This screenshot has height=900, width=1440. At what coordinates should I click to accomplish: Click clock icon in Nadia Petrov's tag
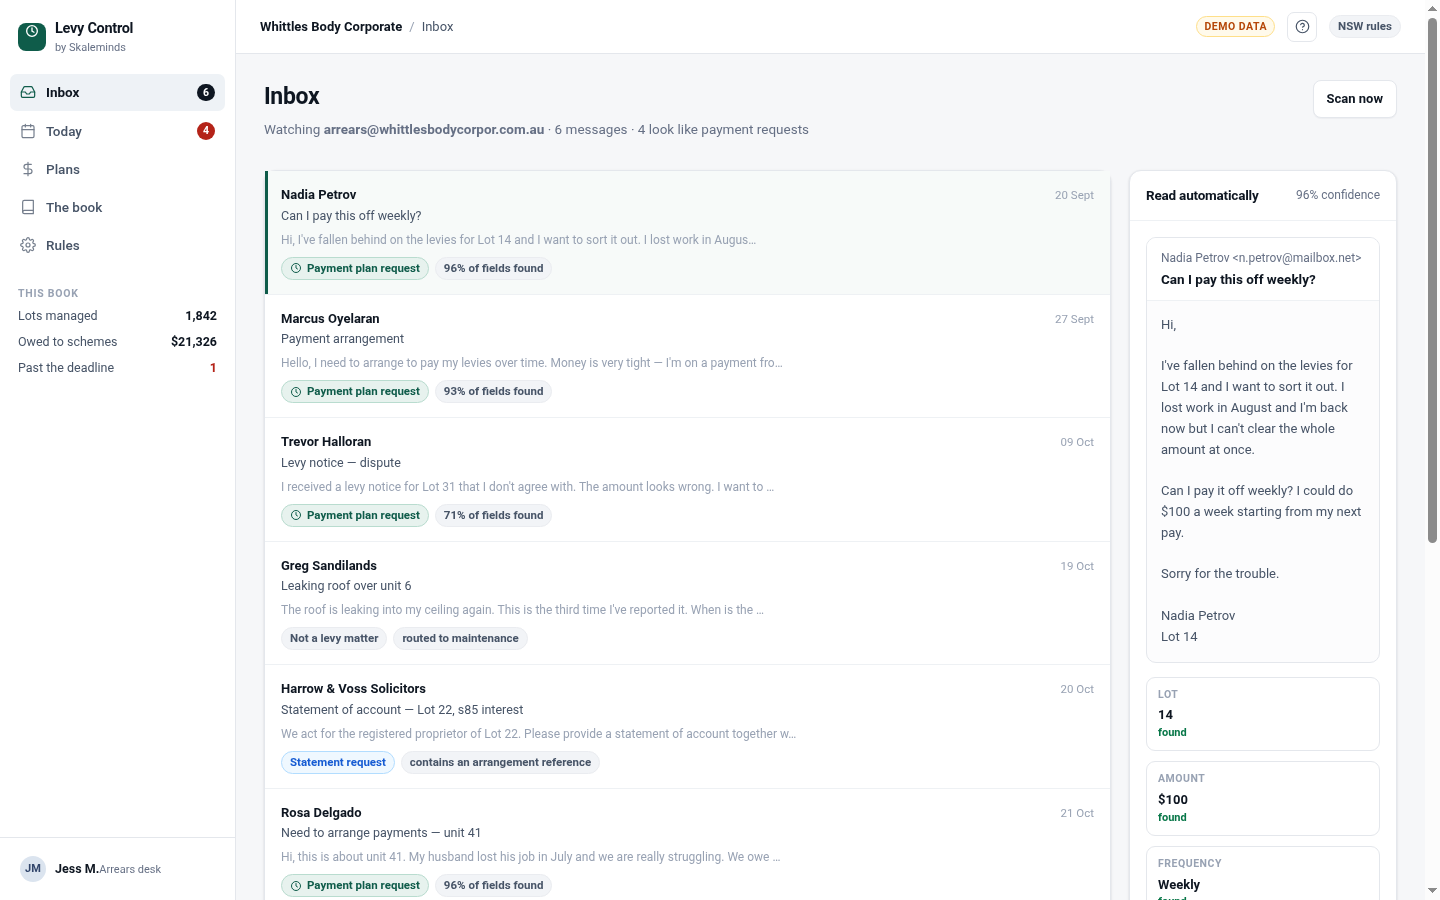tap(296, 268)
